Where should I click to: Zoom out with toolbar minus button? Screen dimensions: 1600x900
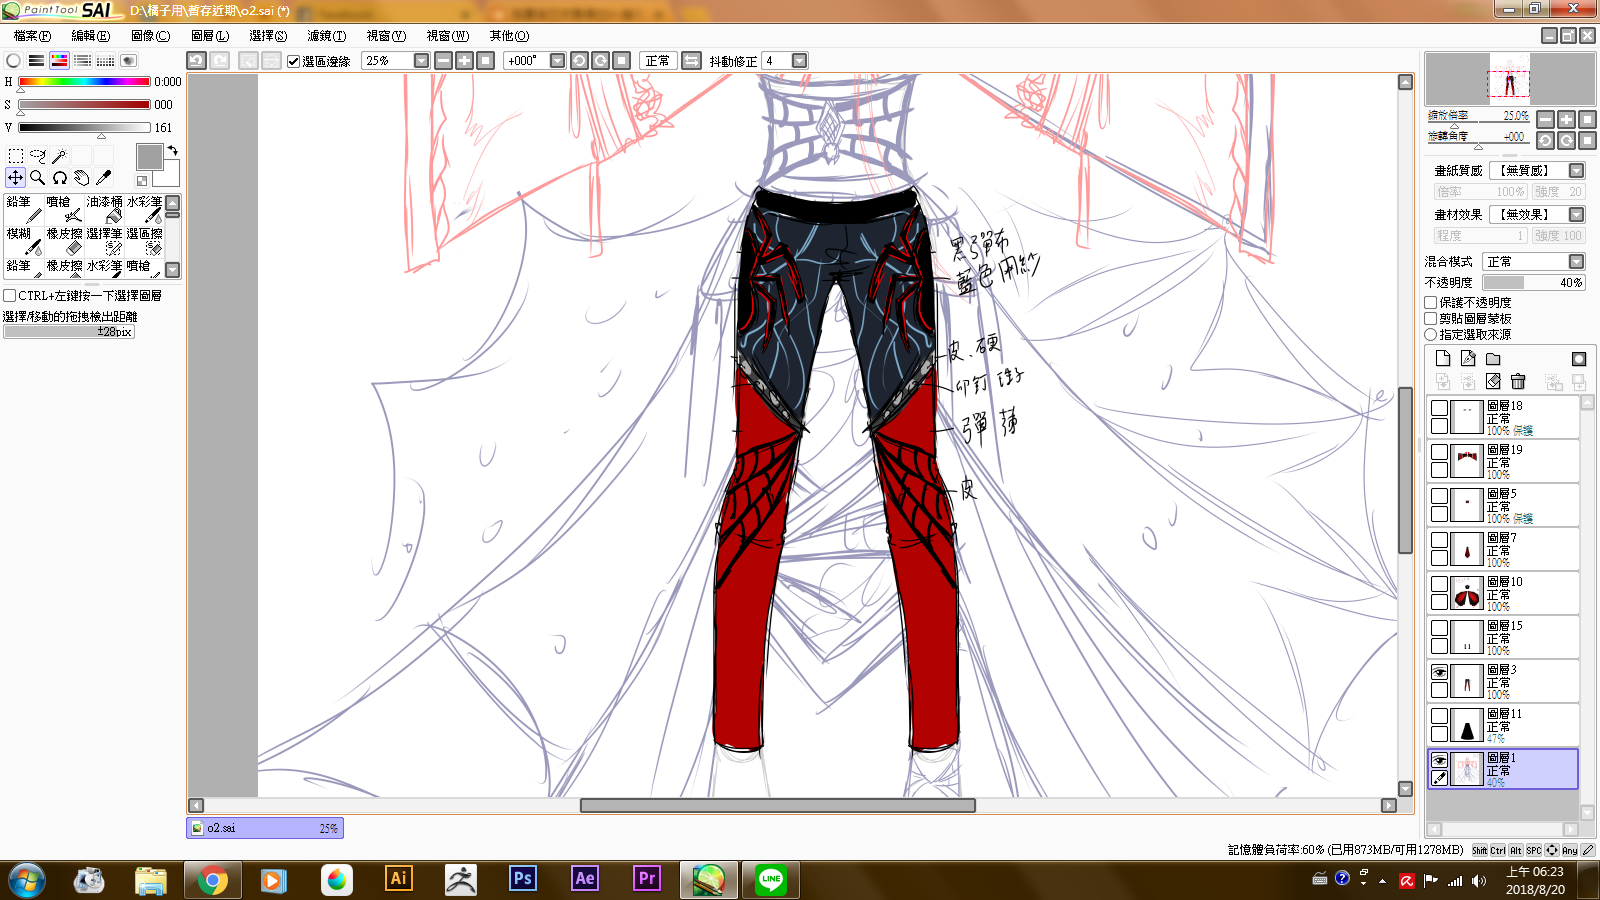[443, 61]
